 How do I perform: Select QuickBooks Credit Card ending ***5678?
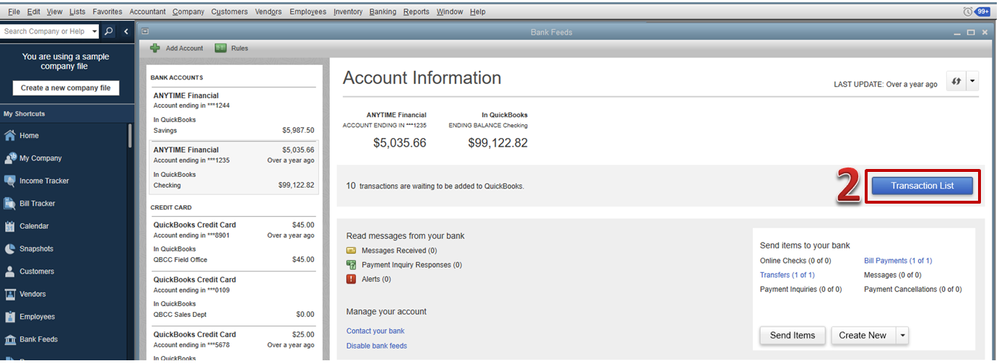233,344
